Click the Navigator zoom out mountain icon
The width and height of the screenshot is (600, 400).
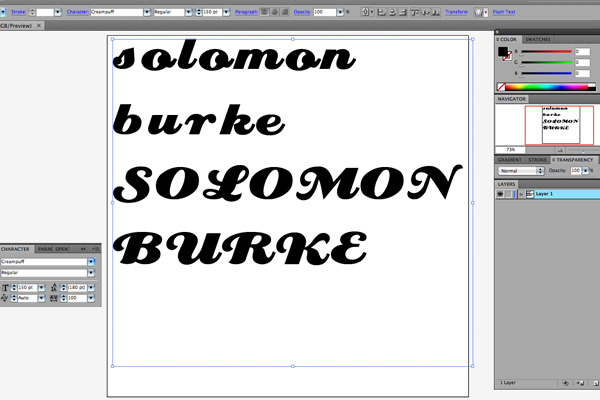click(560, 150)
